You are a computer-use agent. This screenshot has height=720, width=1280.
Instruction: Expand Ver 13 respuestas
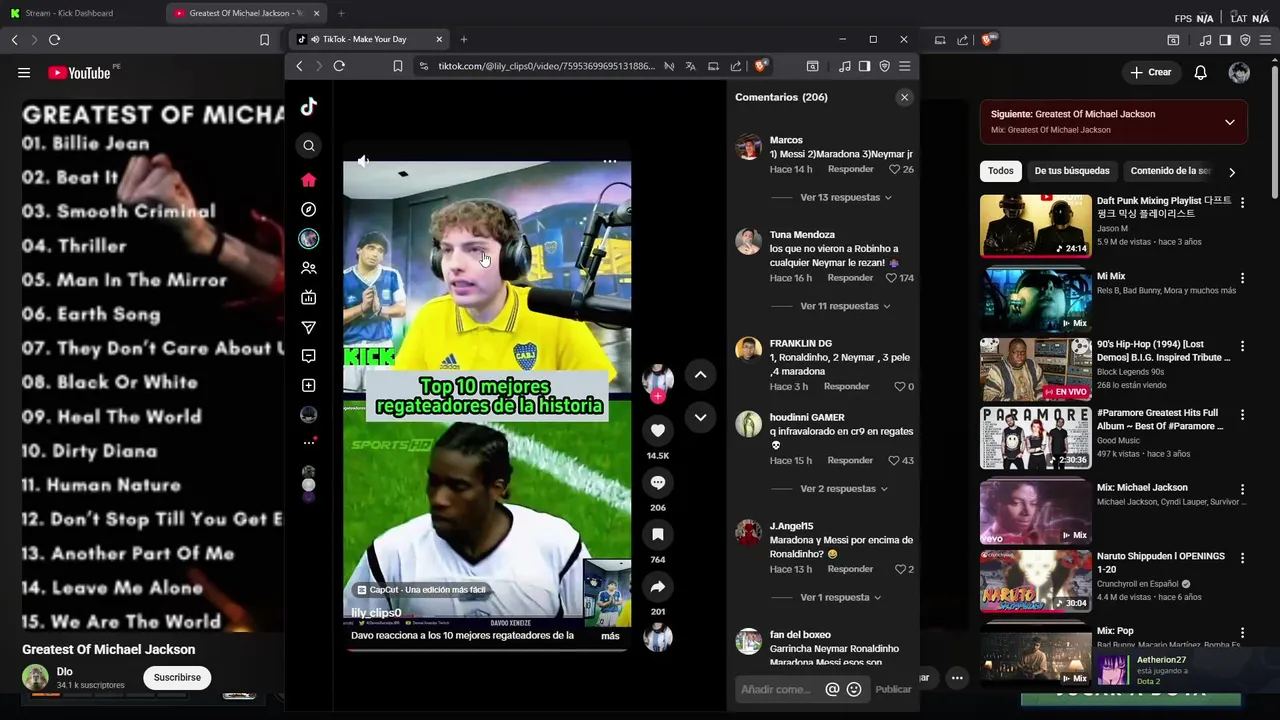846,197
